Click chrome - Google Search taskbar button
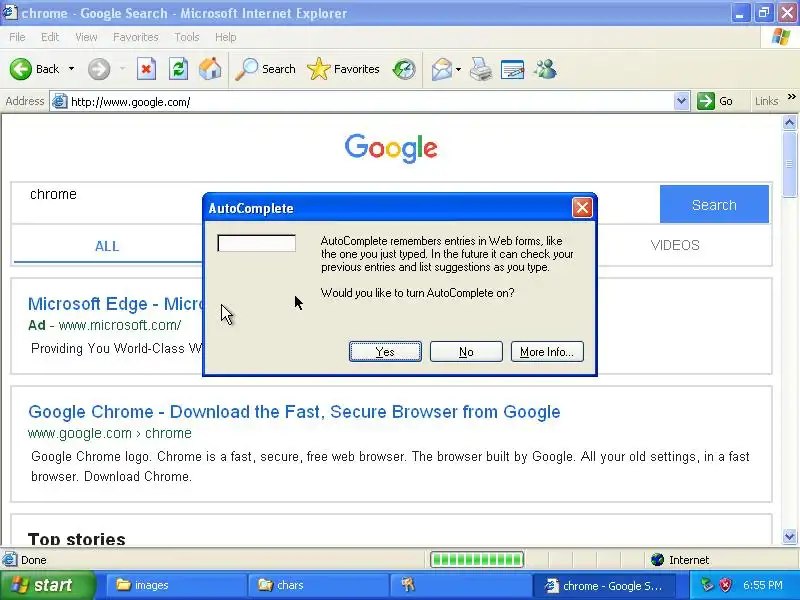800x600 pixels. (604, 585)
